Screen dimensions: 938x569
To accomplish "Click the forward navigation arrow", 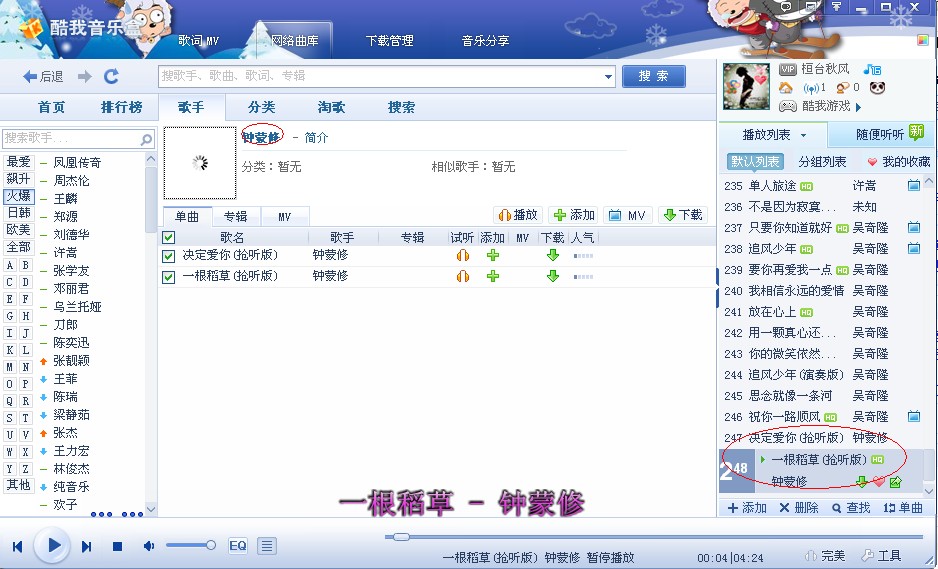I will click(85, 77).
